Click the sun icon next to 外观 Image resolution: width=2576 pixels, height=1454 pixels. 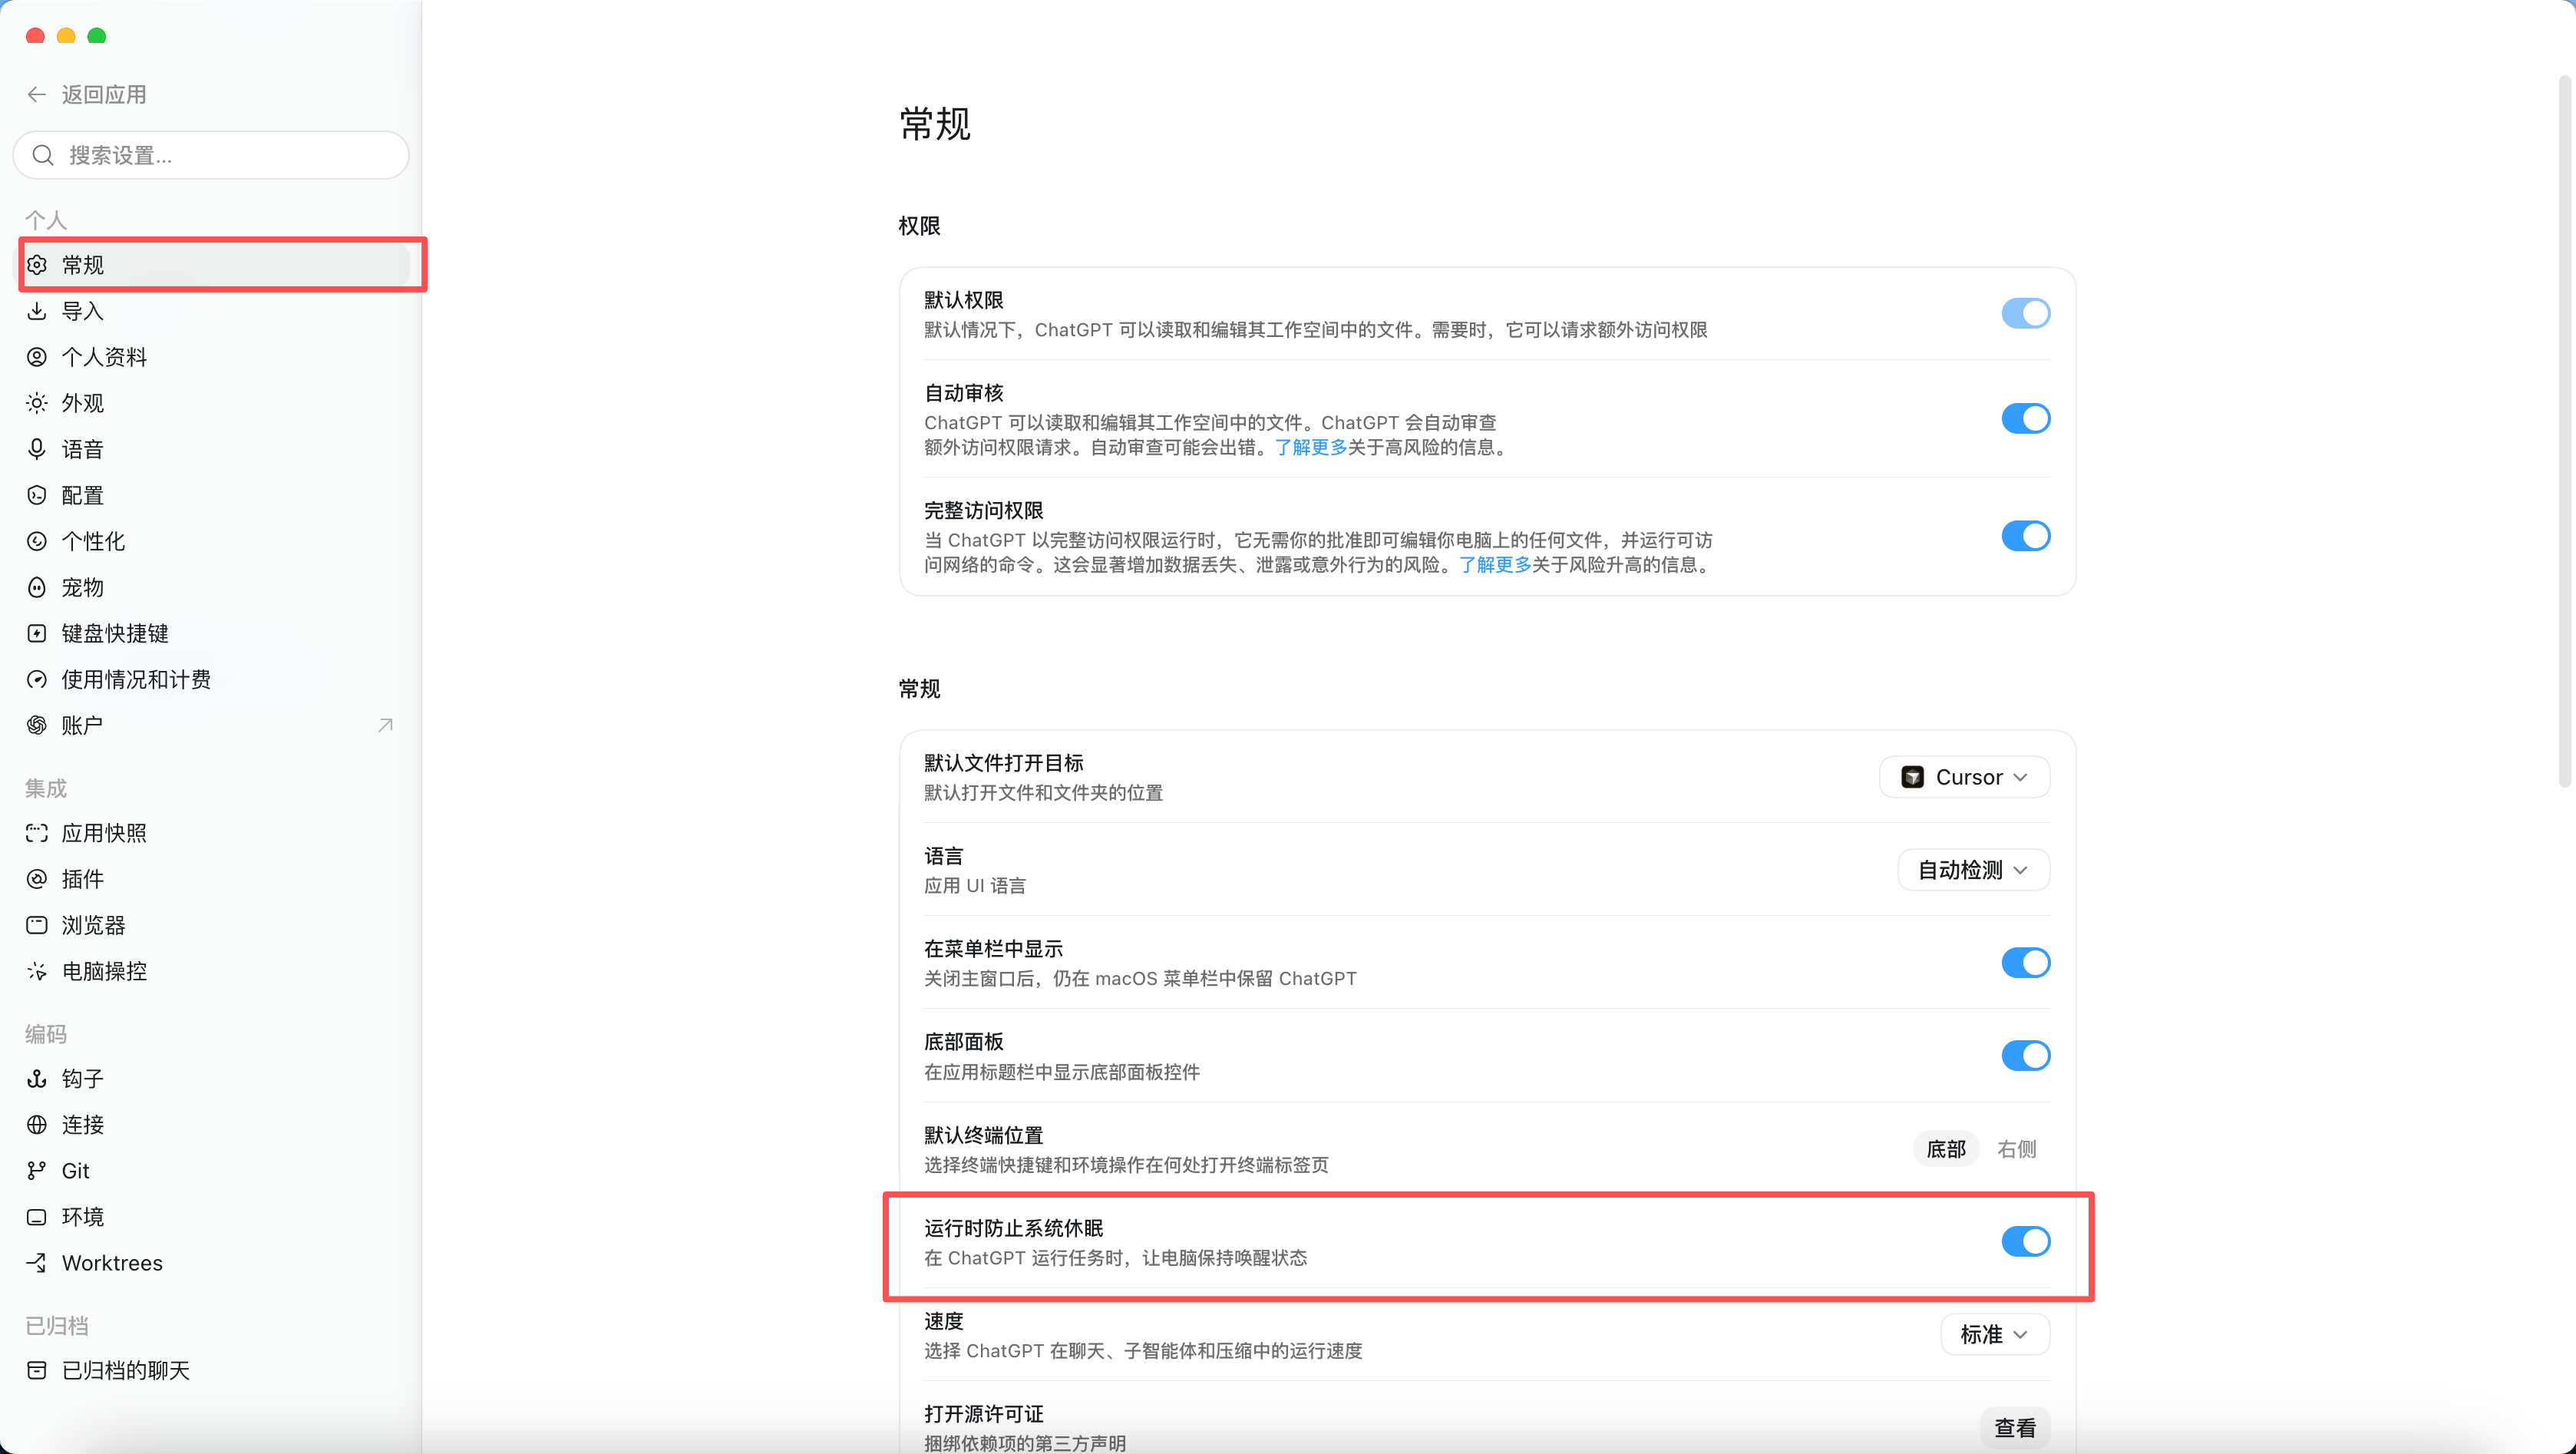[x=37, y=403]
